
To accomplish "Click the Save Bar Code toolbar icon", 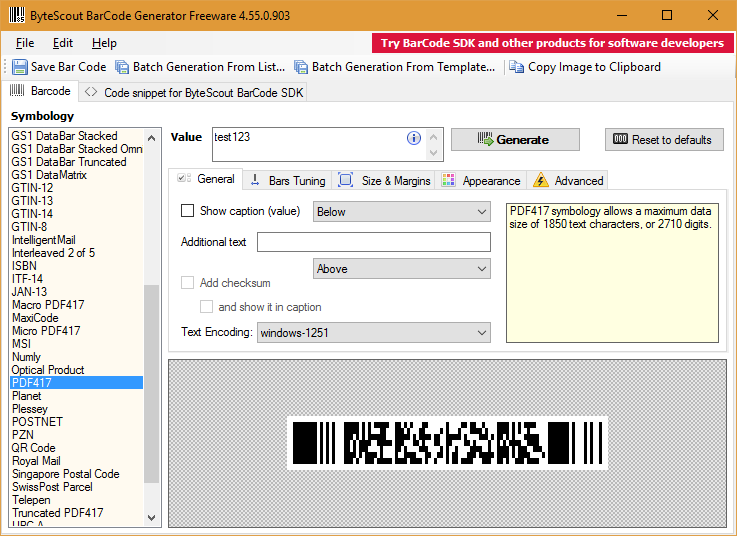I will [20, 67].
